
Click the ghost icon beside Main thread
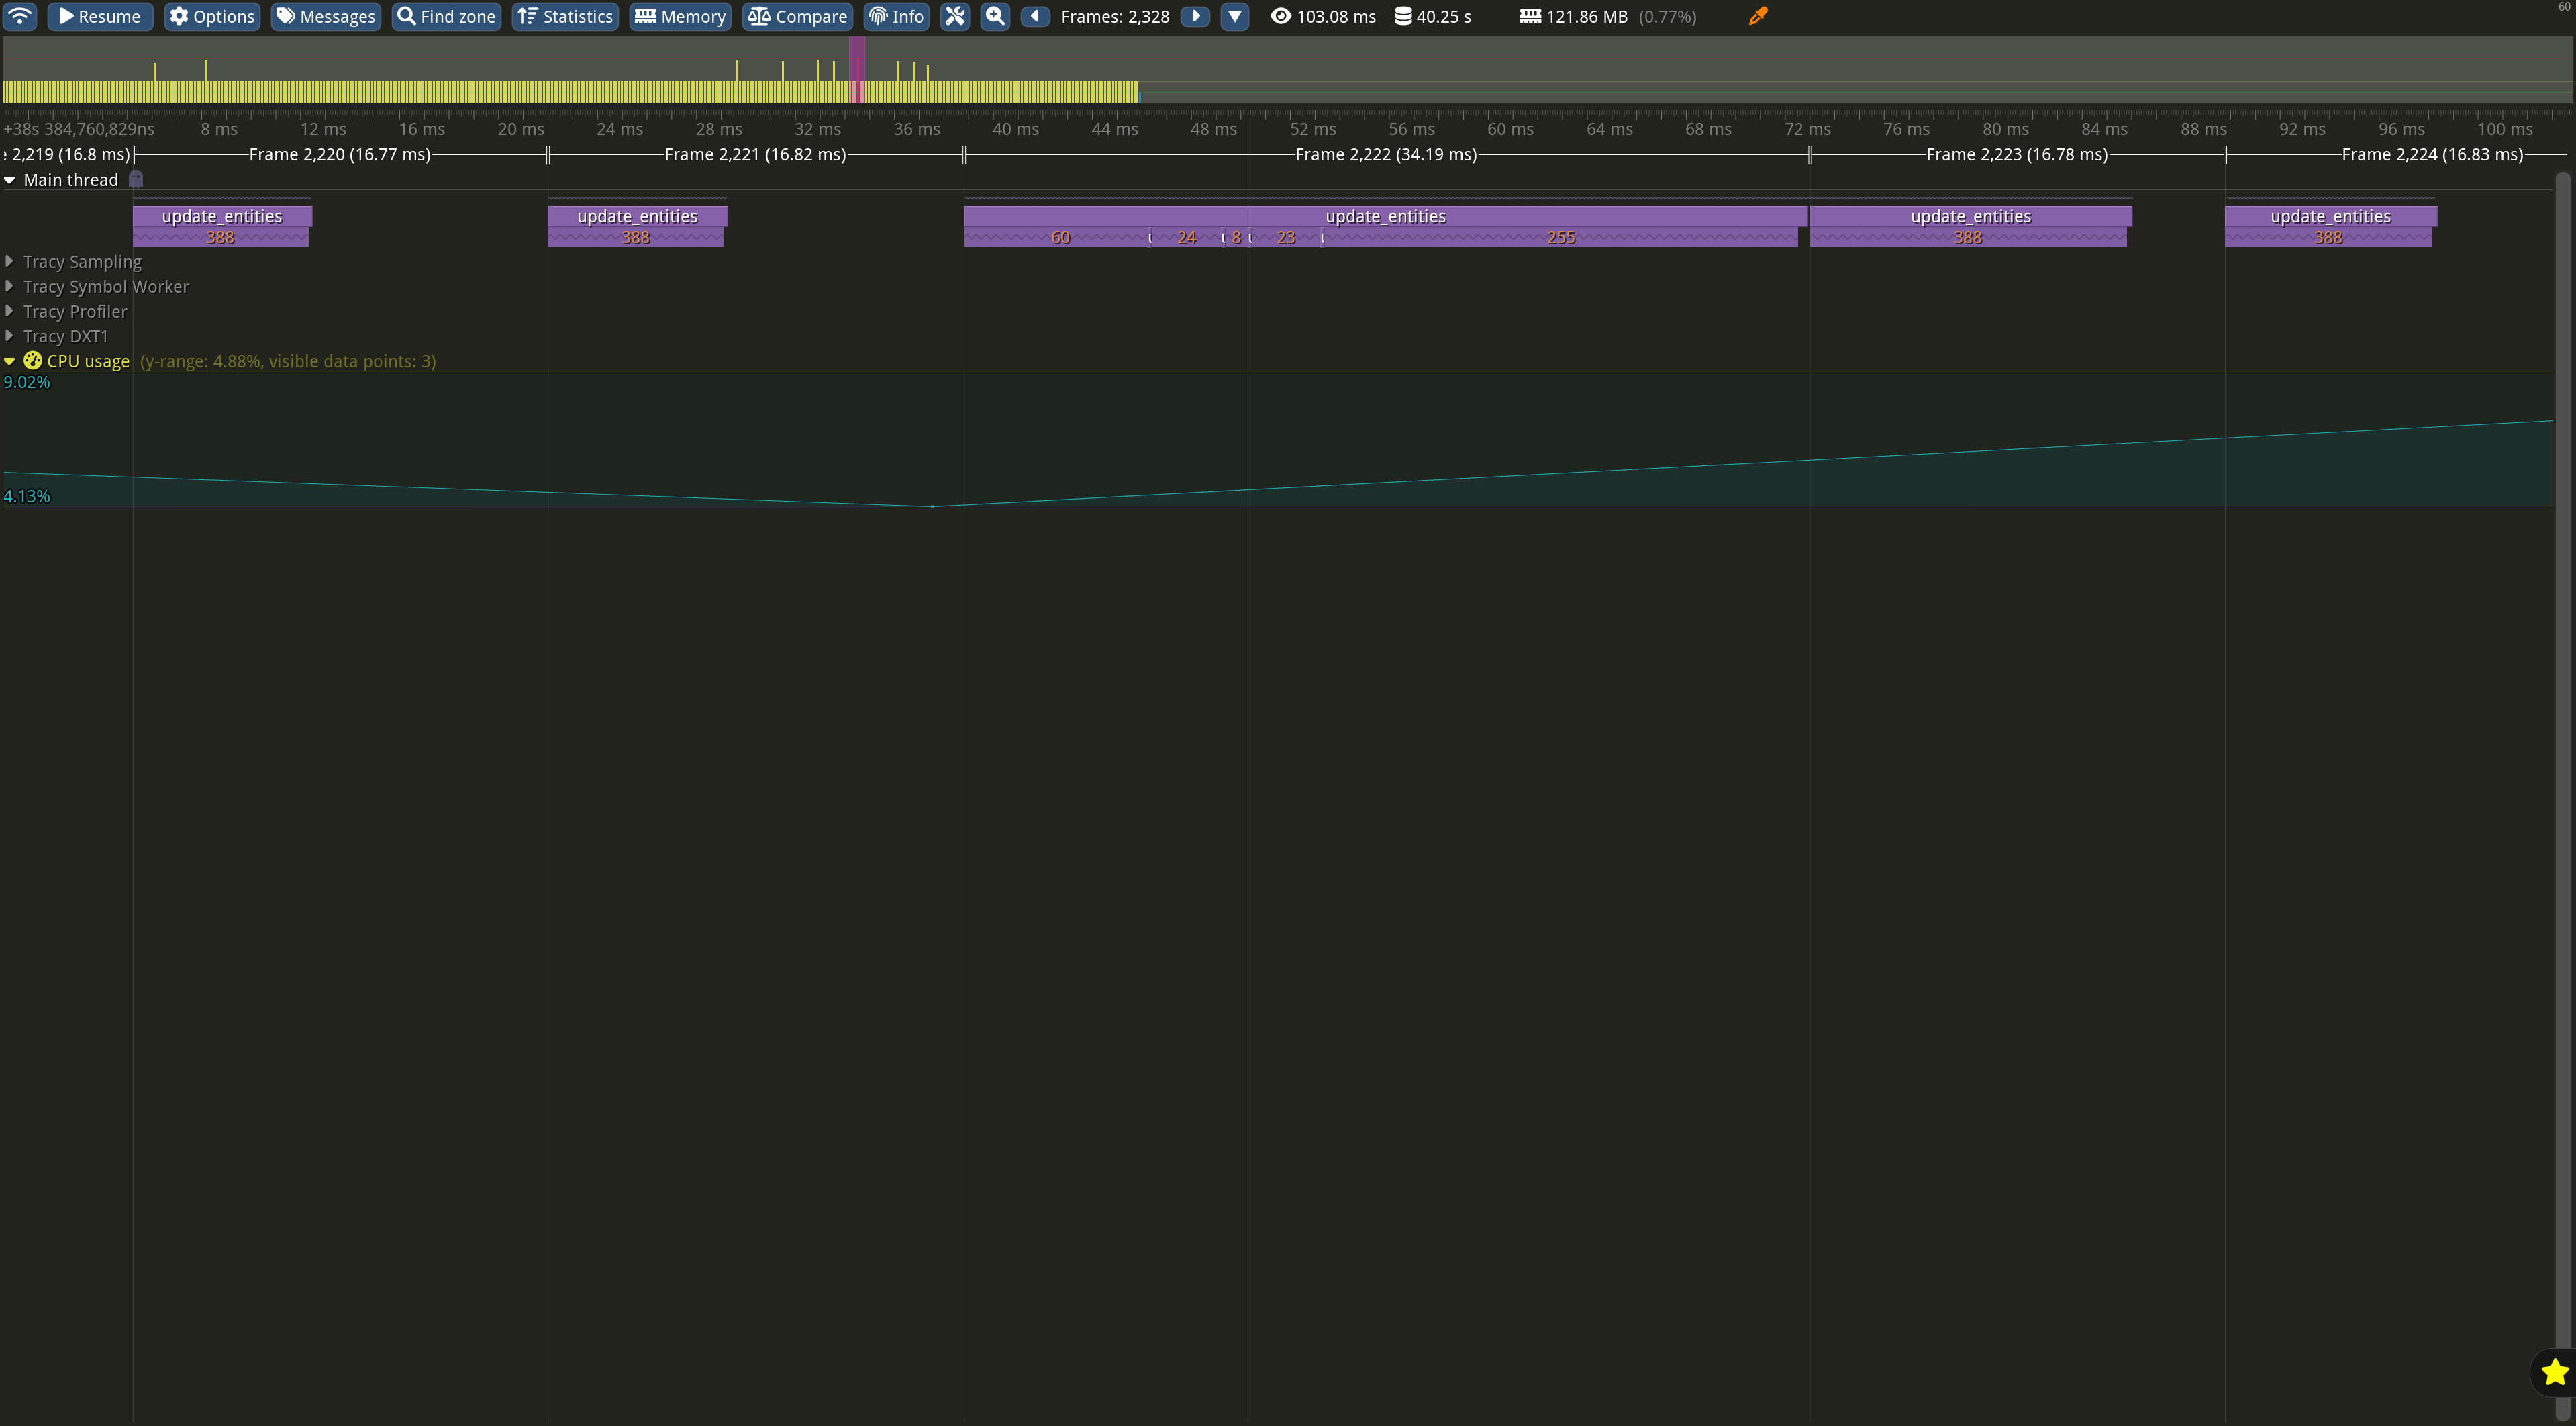(136, 180)
